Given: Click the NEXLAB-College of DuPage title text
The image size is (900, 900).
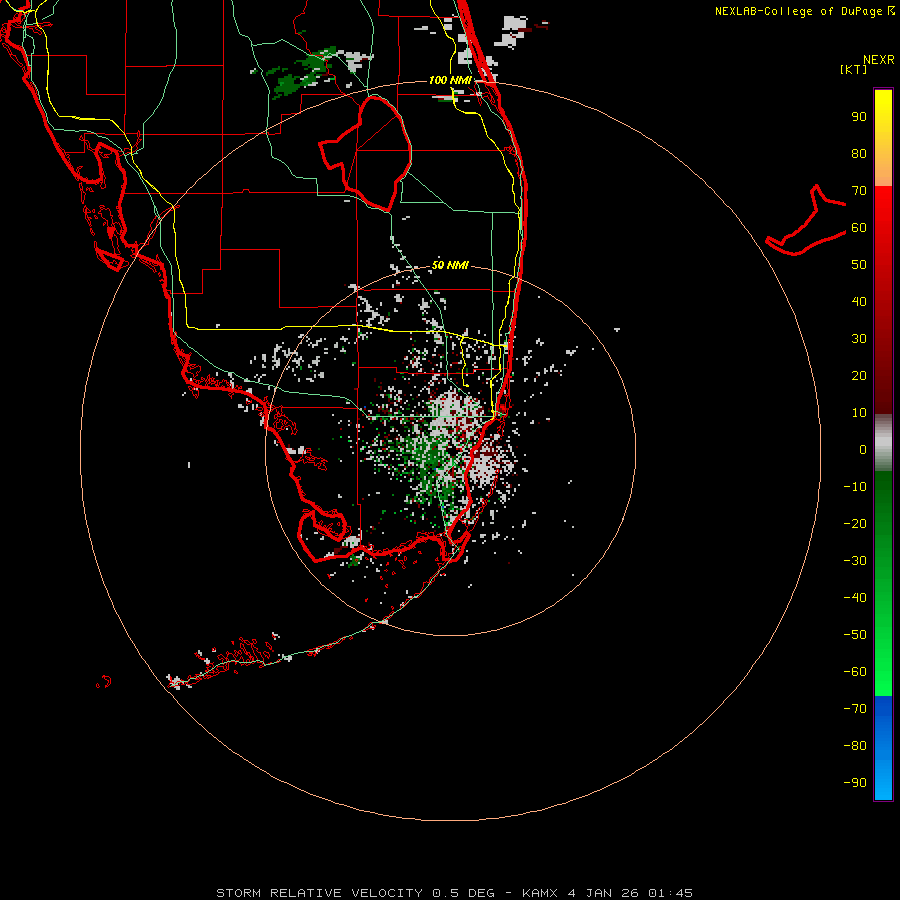Looking at the screenshot, I should point(799,11).
